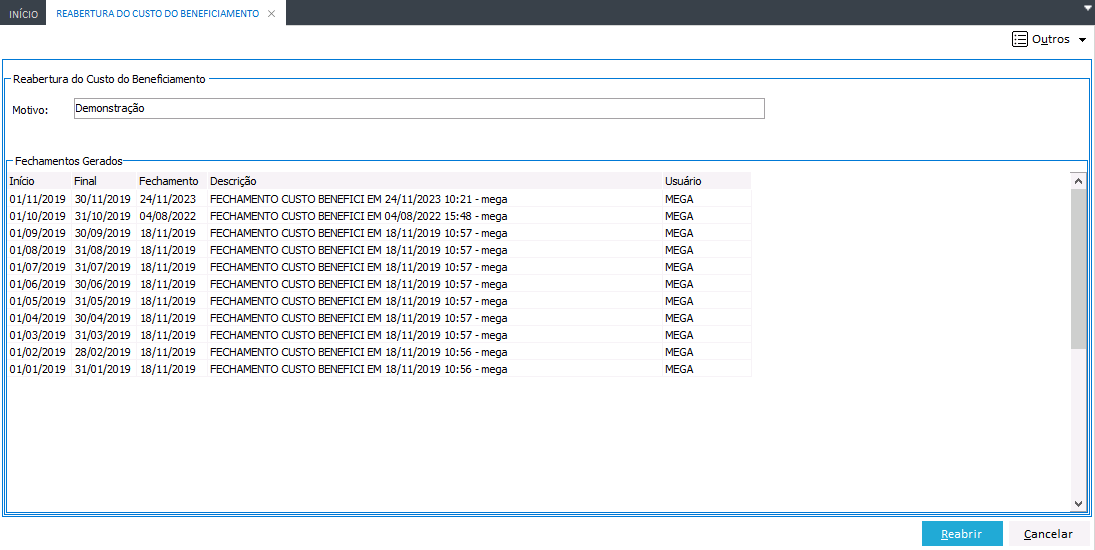Click the Cancelar button

1048,534
